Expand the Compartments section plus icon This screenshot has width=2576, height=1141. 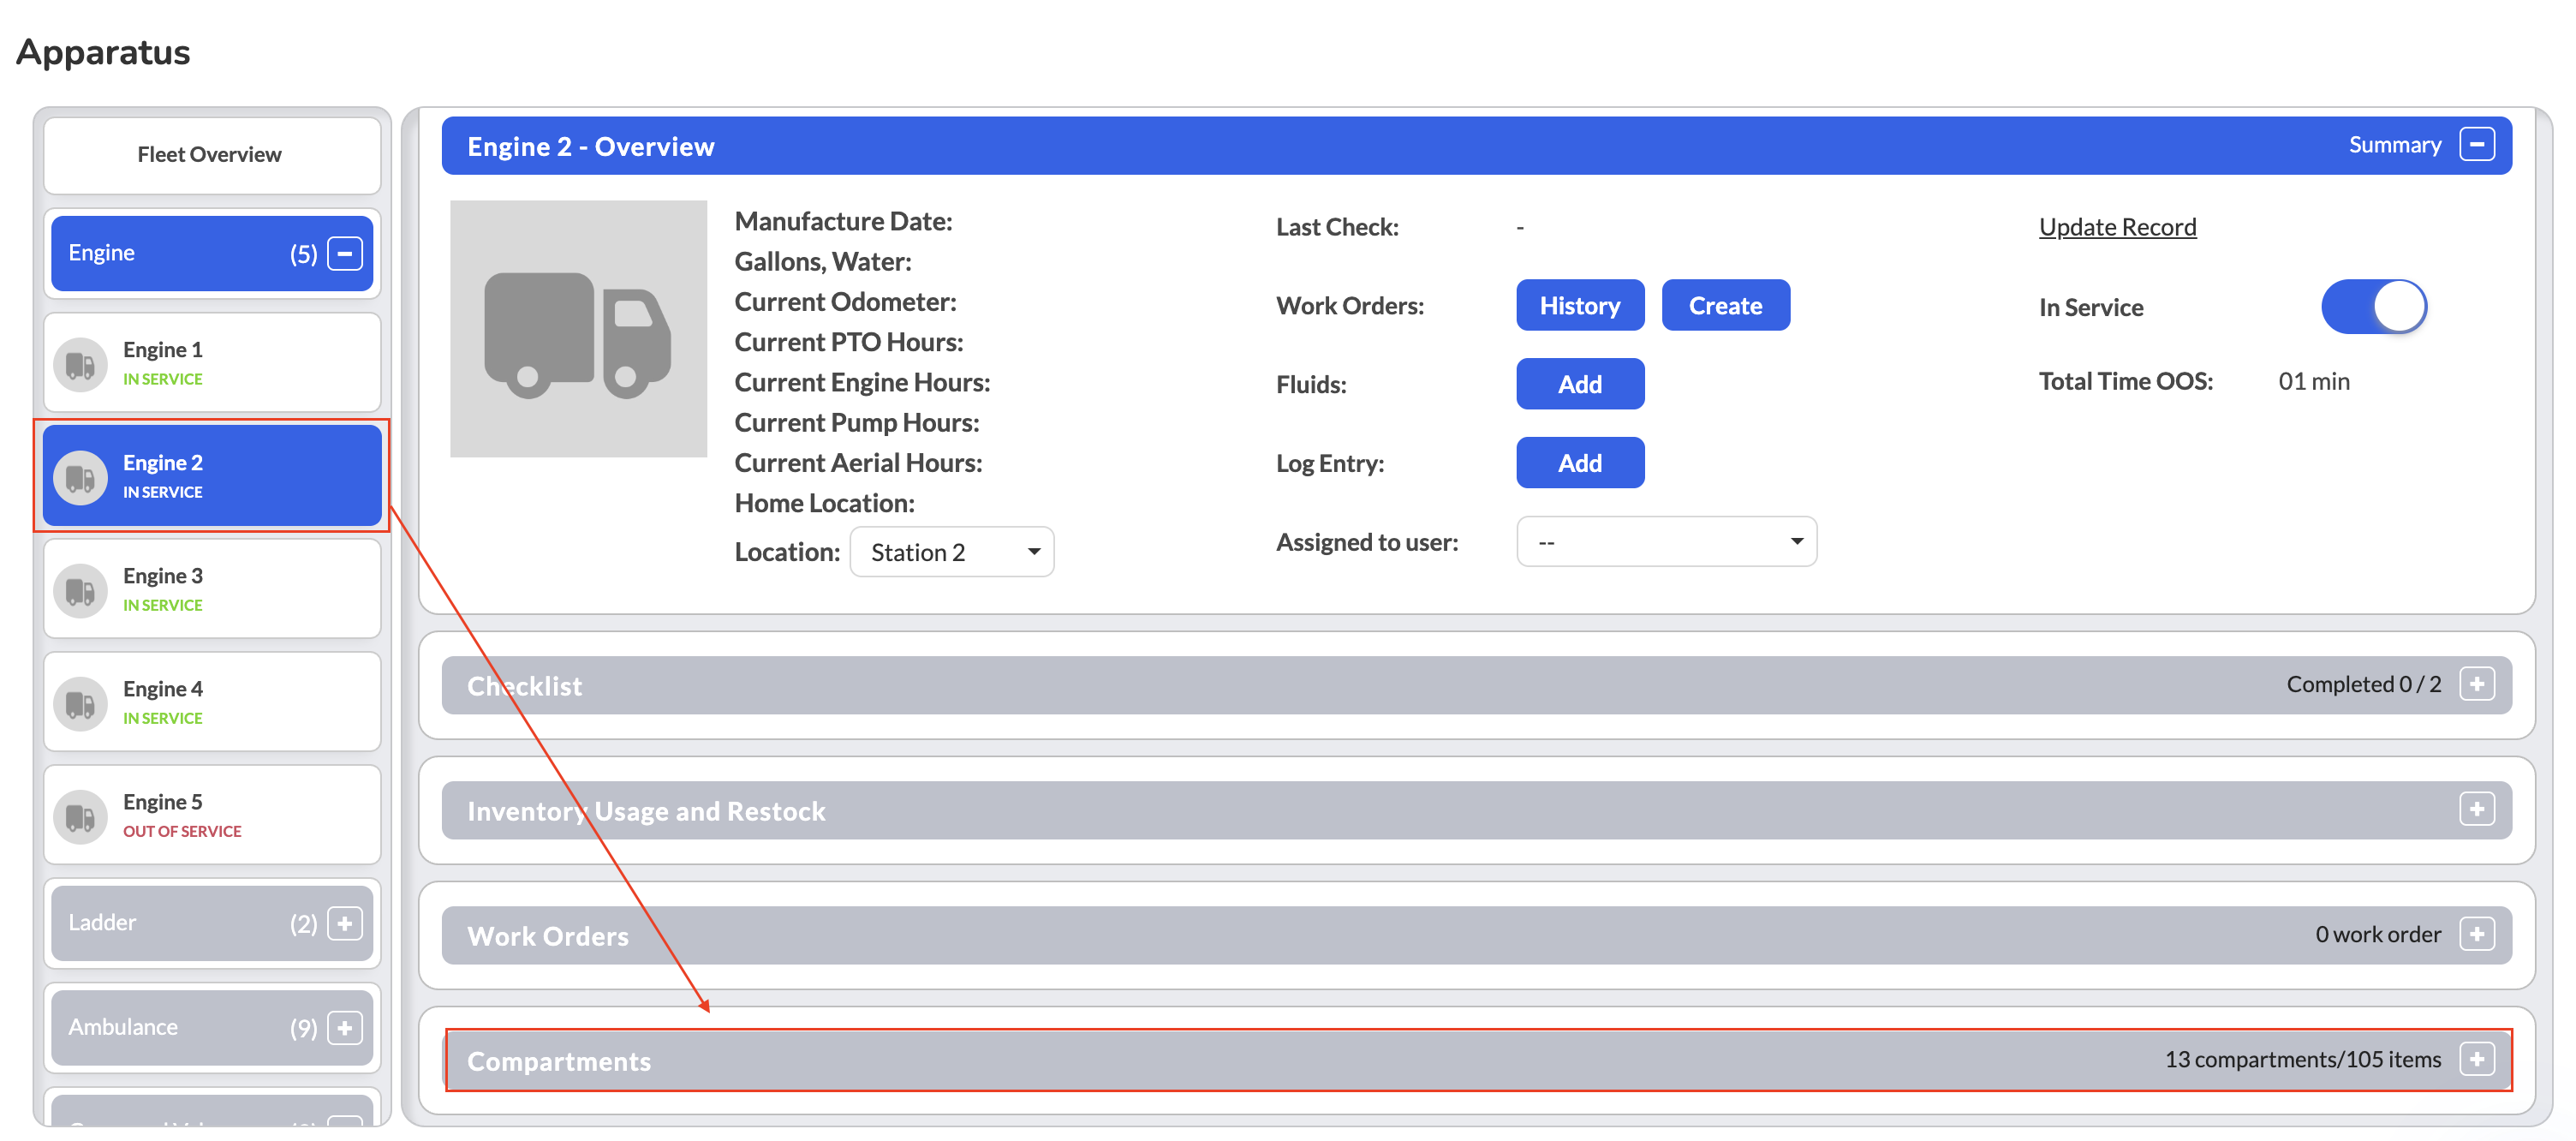pos(2477,1060)
